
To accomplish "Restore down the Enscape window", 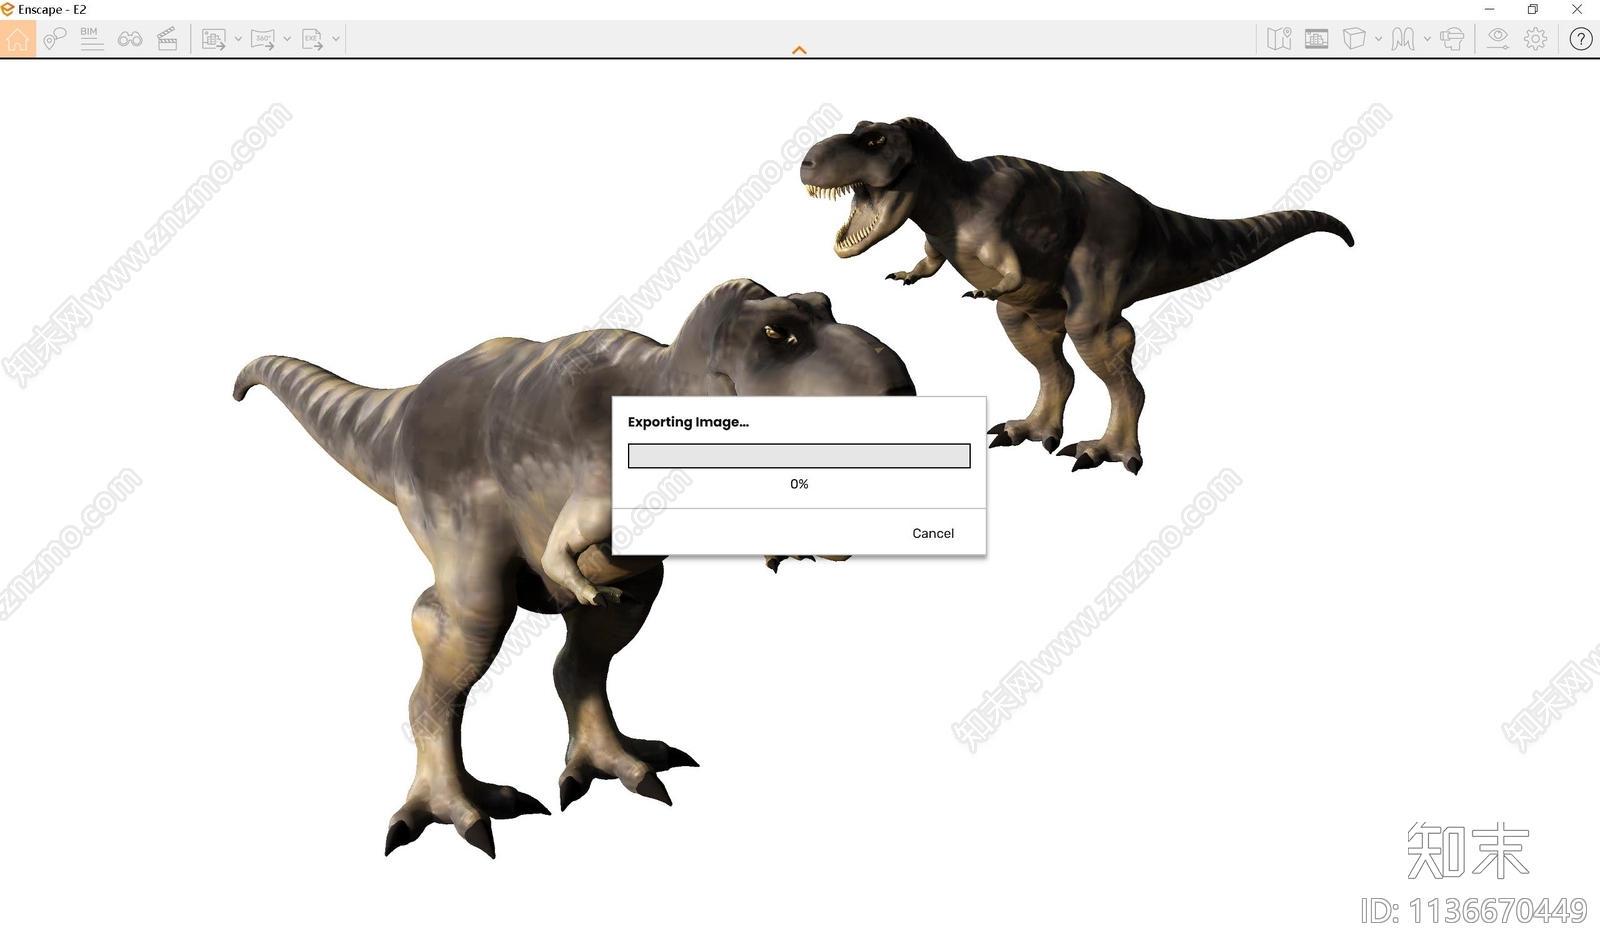I will [1533, 9].
